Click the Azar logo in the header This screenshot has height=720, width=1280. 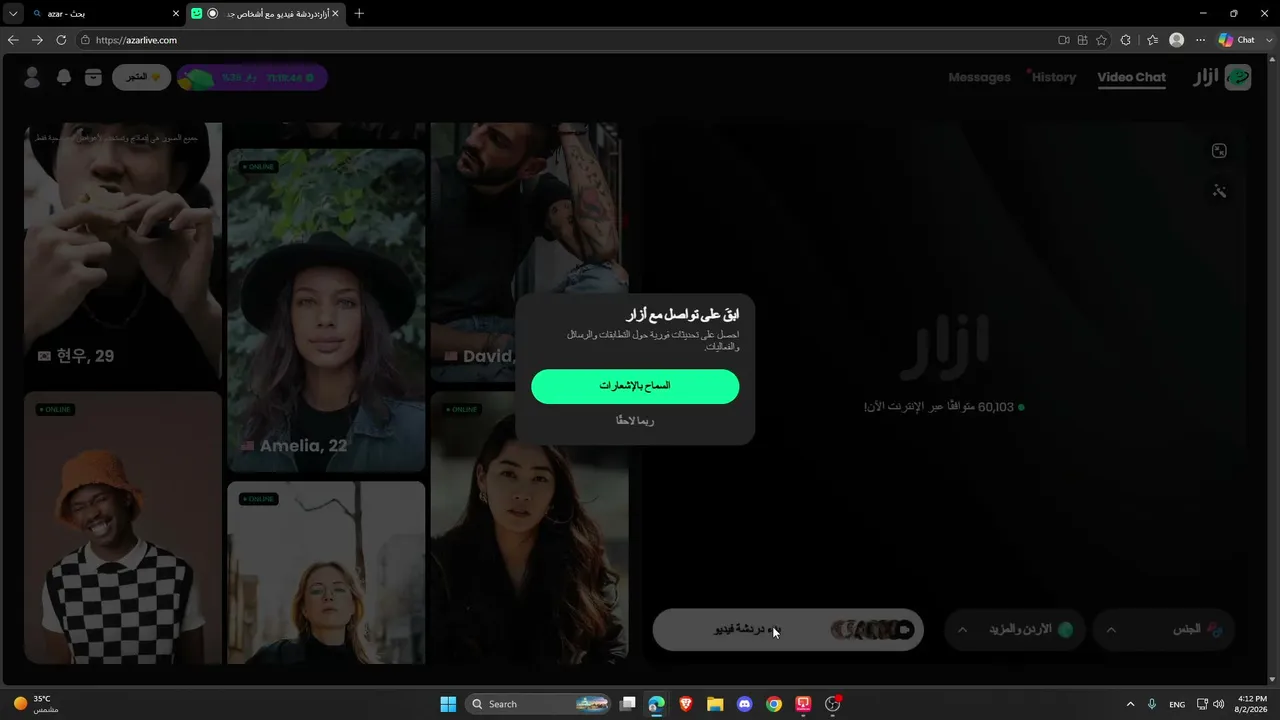point(1222,77)
